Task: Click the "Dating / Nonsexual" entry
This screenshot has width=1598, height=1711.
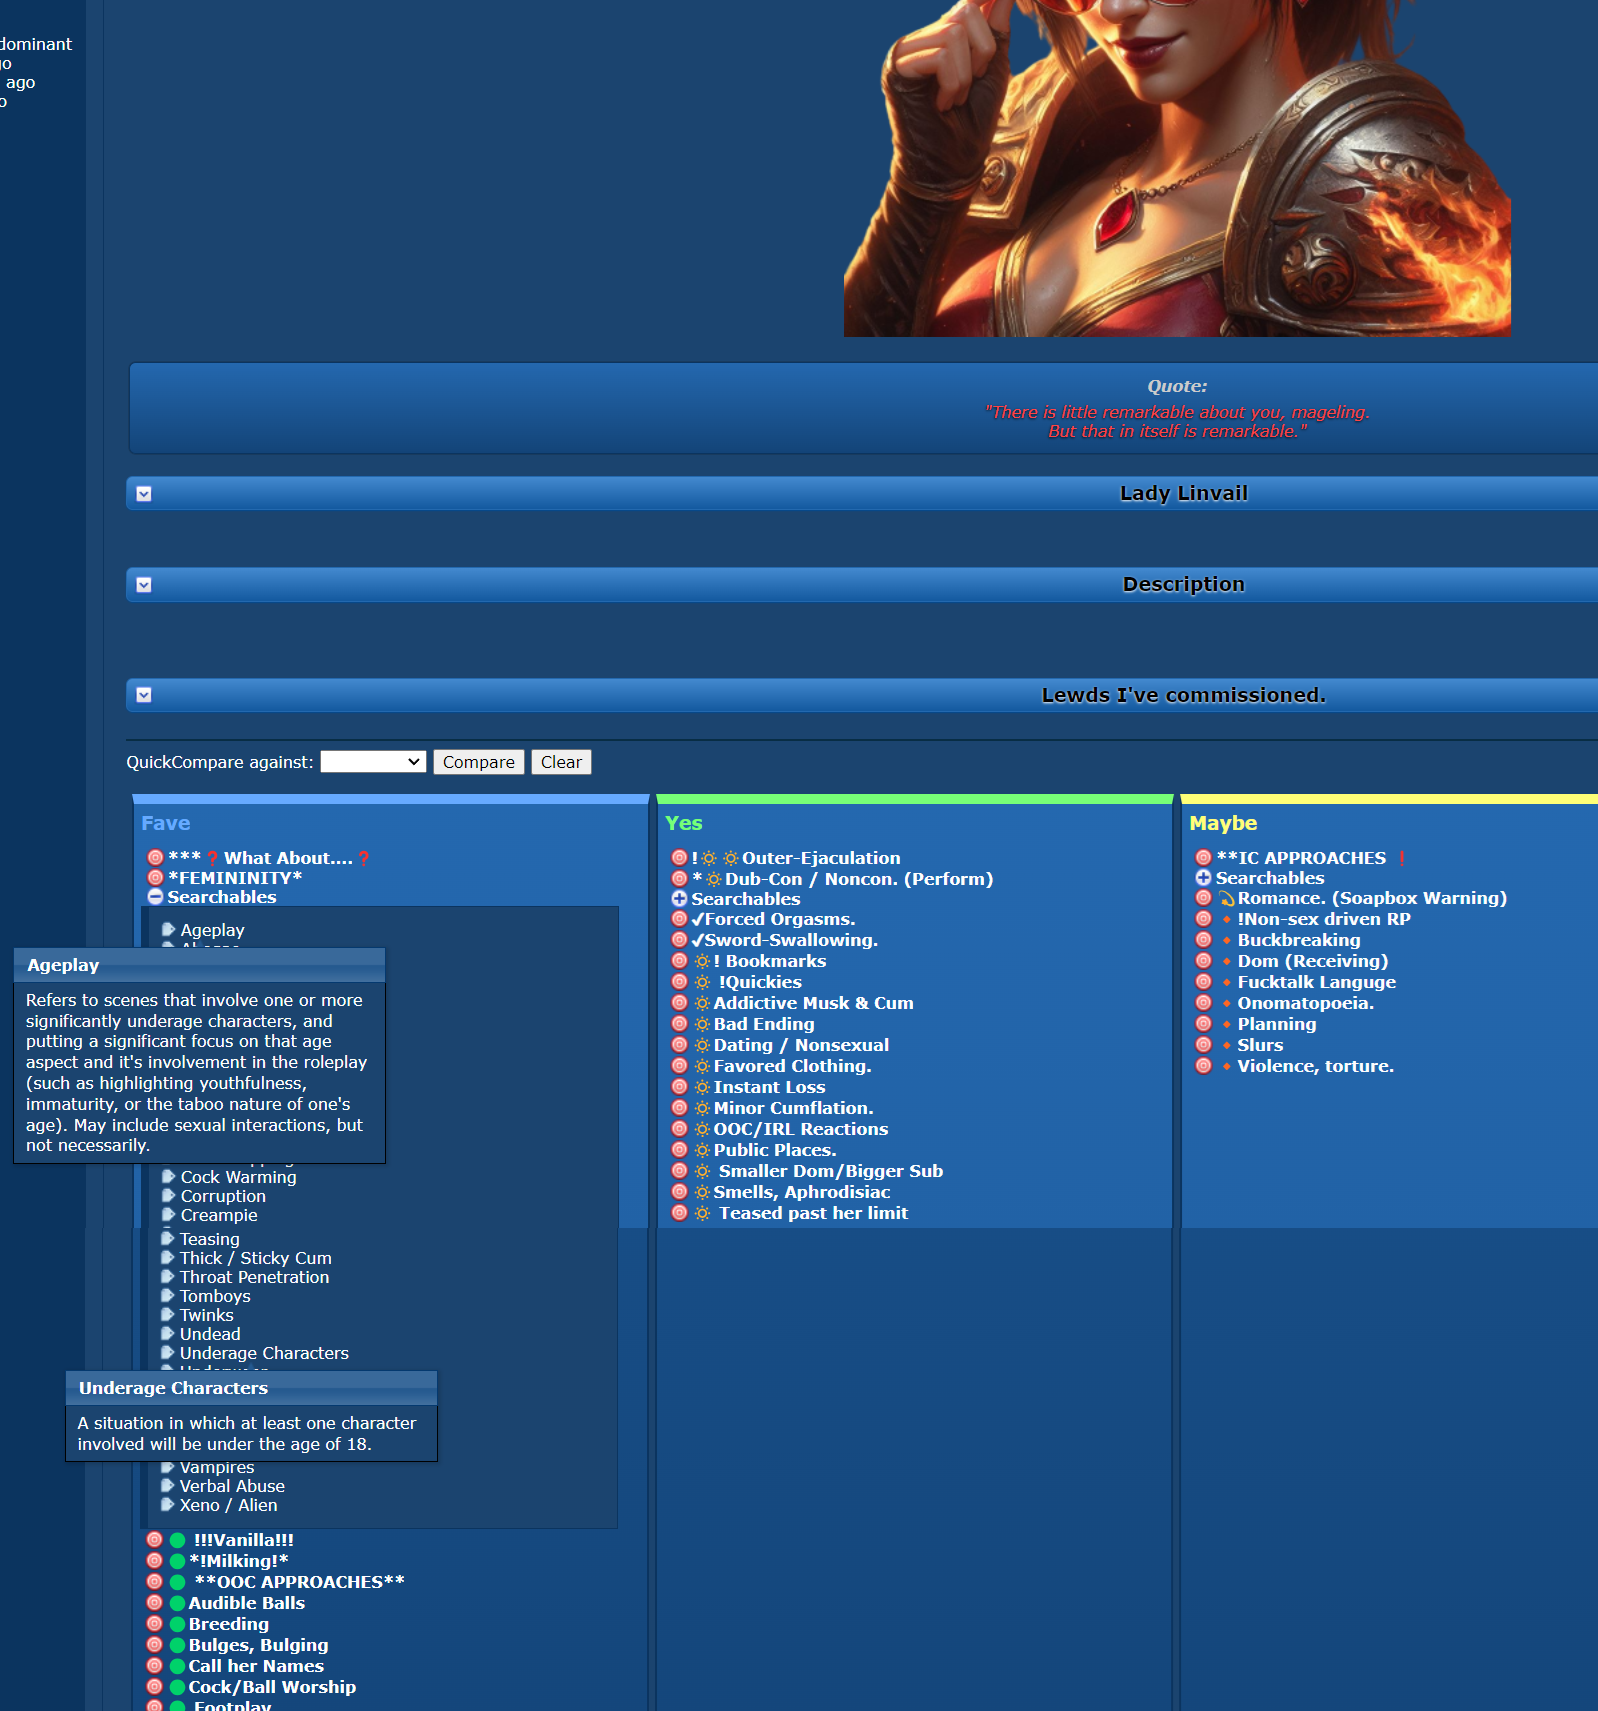Action: [x=801, y=1045]
